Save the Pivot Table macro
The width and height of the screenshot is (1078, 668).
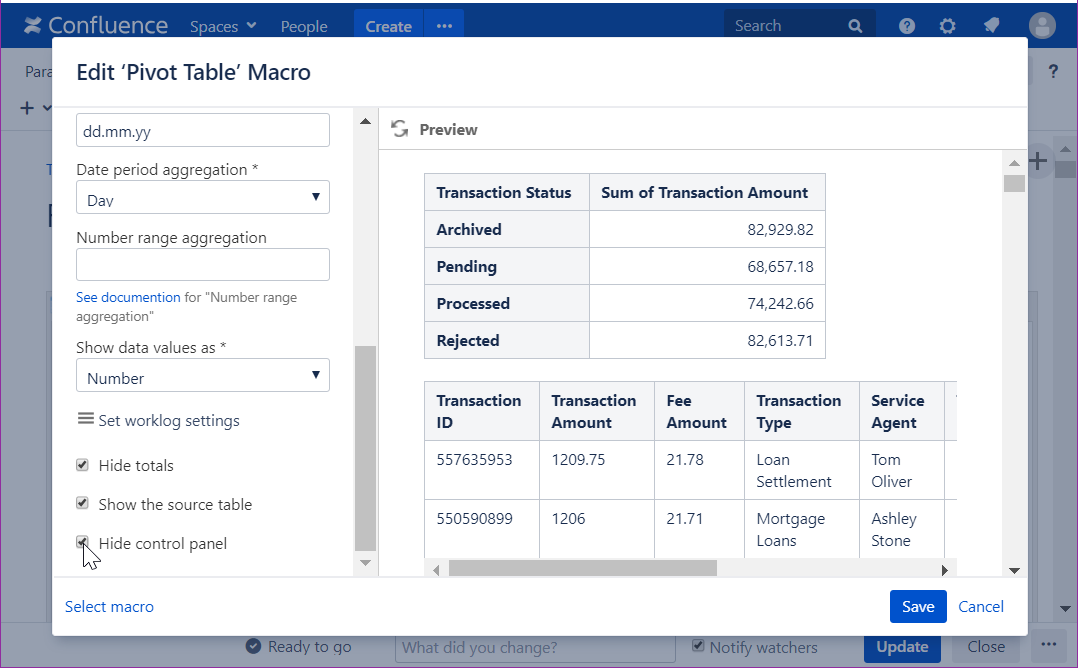click(x=917, y=606)
